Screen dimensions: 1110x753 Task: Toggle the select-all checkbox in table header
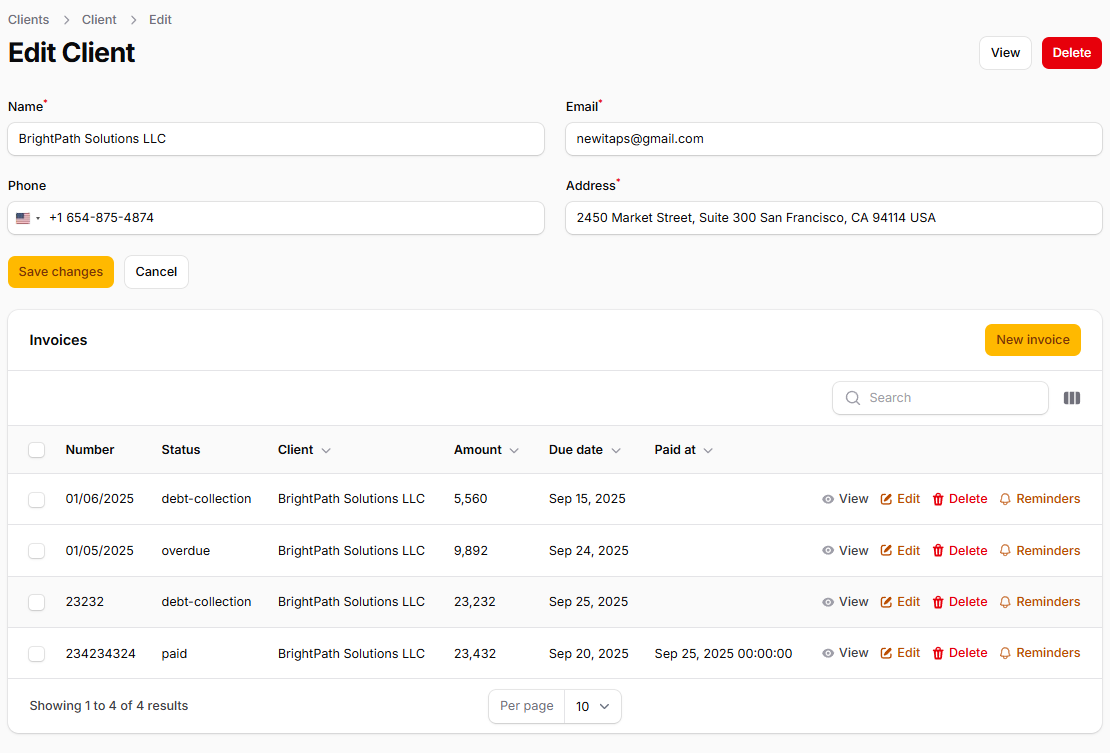point(37,450)
